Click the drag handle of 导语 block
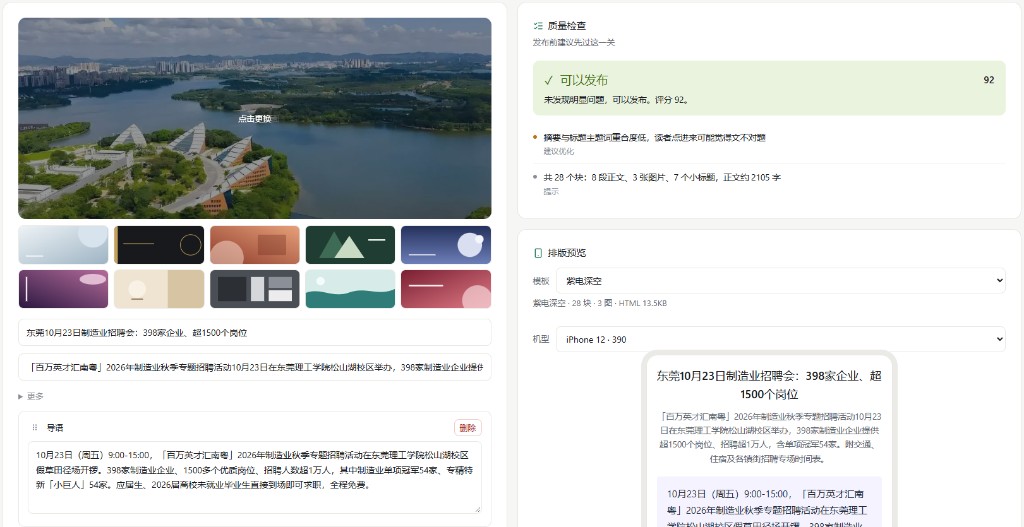The width and height of the screenshot is (1024, 527). (35, 428)
